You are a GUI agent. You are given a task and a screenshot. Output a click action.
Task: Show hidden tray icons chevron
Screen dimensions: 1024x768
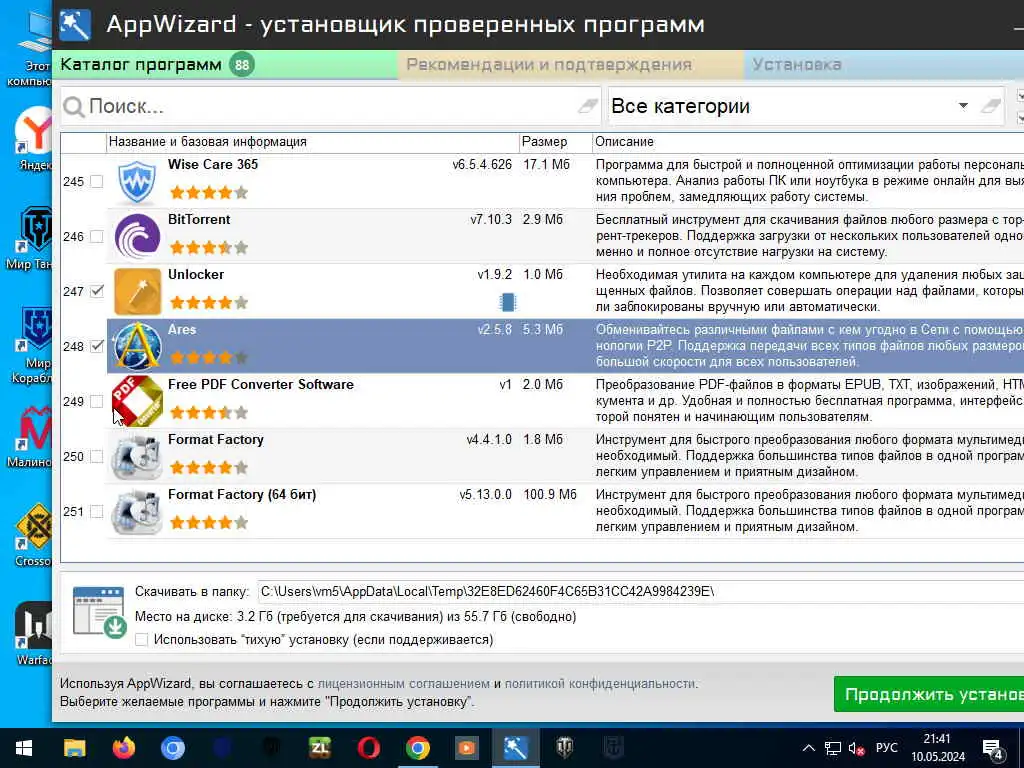[808, 748]
